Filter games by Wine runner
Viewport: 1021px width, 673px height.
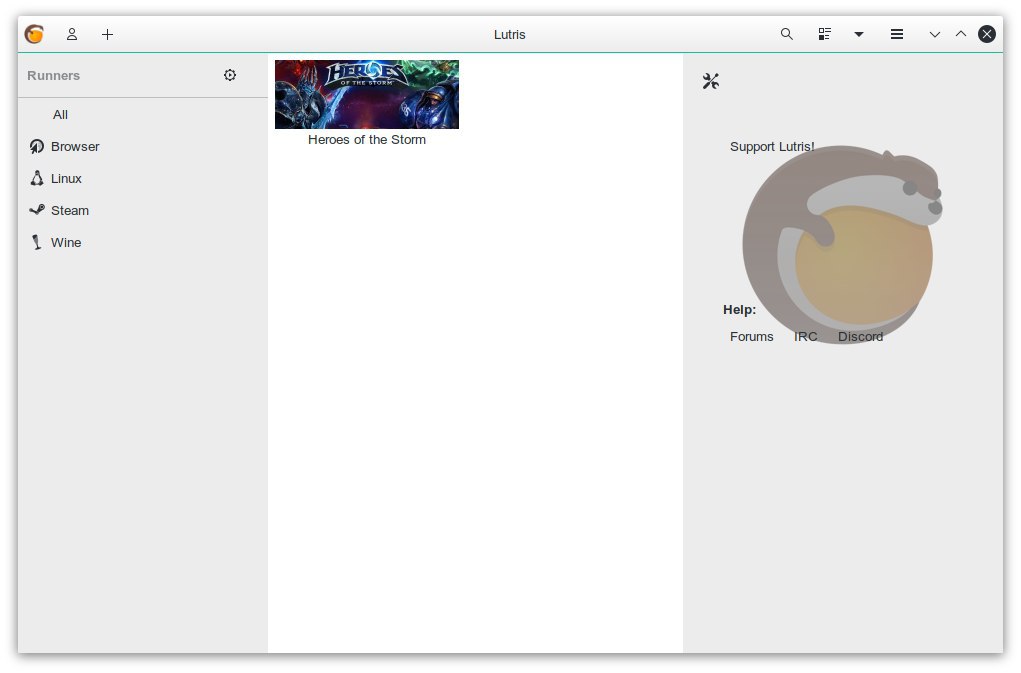pyautogui.click(x=143, y=242)
